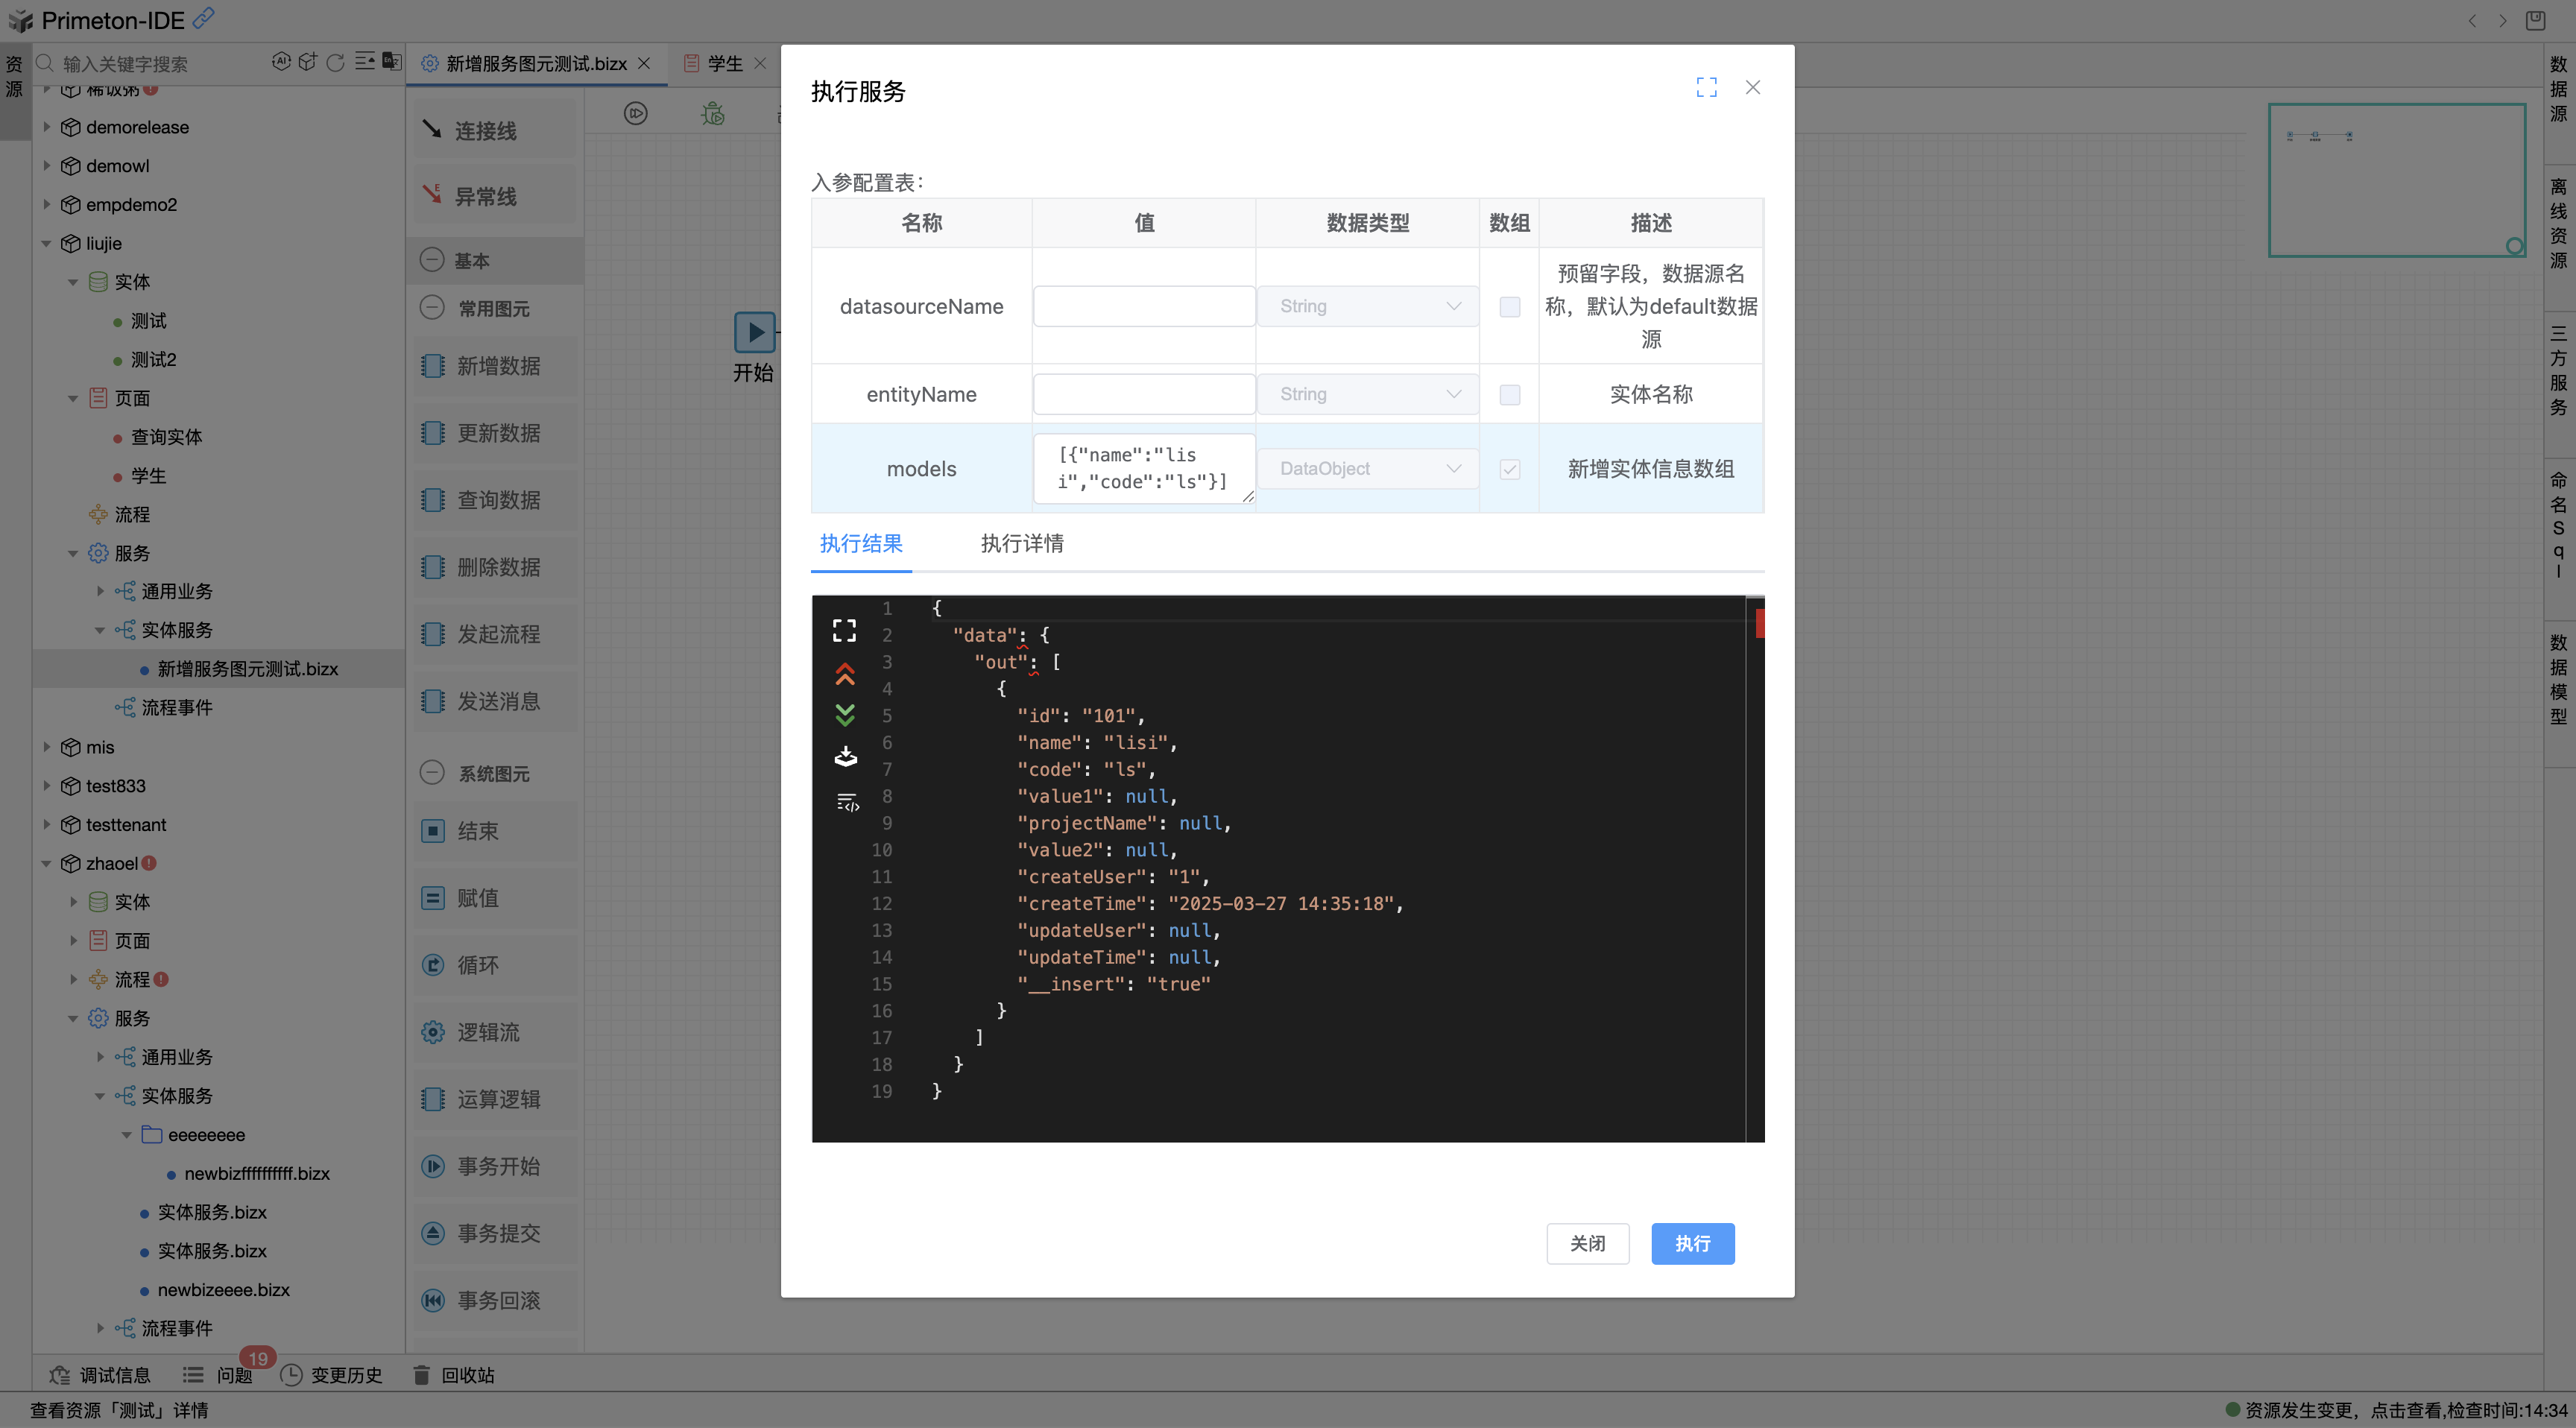Open the datasourceName data type dropdown
This screenshot has width=2576, height=1428.
[x=1366, y=307]
